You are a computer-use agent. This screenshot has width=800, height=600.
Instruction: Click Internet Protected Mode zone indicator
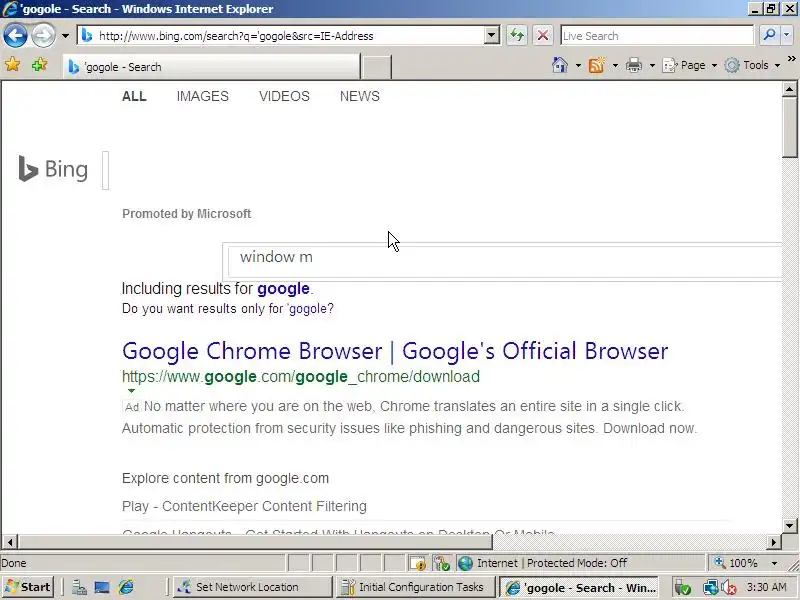[x=542, y=563]
